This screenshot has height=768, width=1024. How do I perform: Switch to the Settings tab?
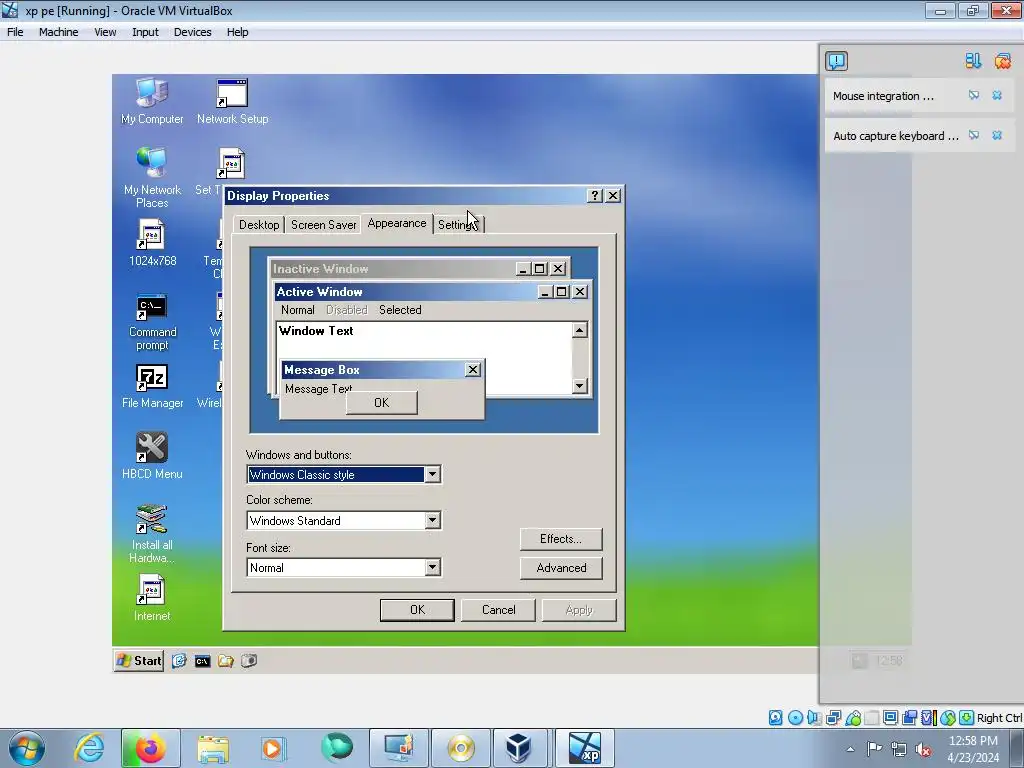(x=458, y=225)
